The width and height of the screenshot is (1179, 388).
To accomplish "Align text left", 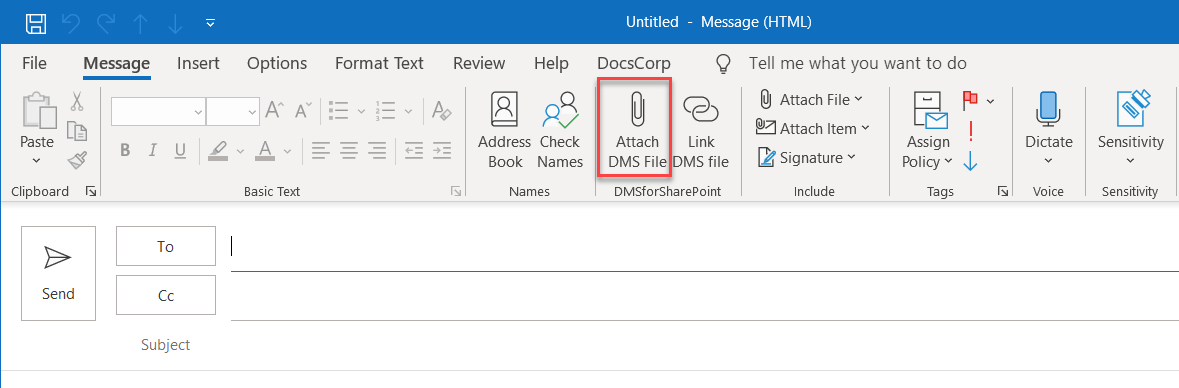I will point(321,150).
